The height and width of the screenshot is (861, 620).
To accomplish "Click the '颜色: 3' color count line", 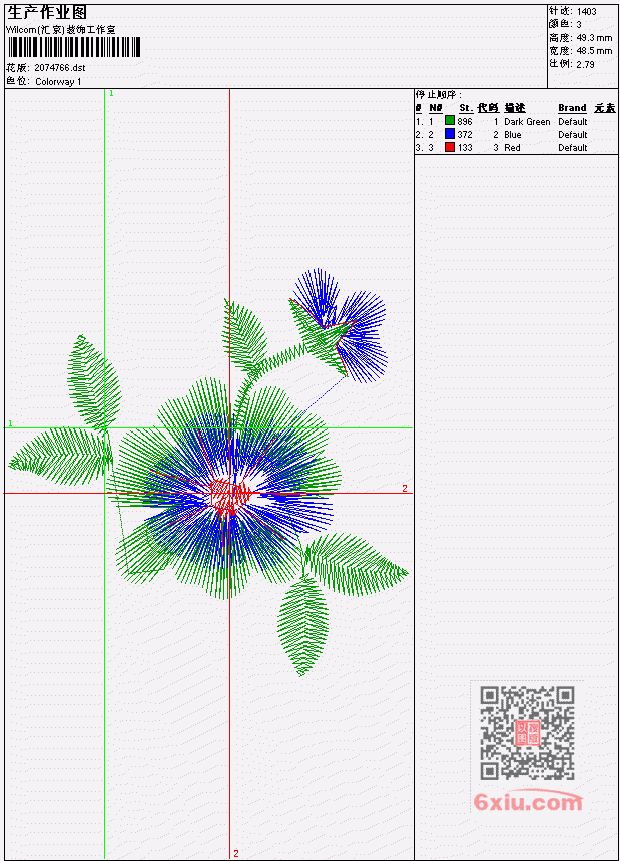I will tap(565, 24).
